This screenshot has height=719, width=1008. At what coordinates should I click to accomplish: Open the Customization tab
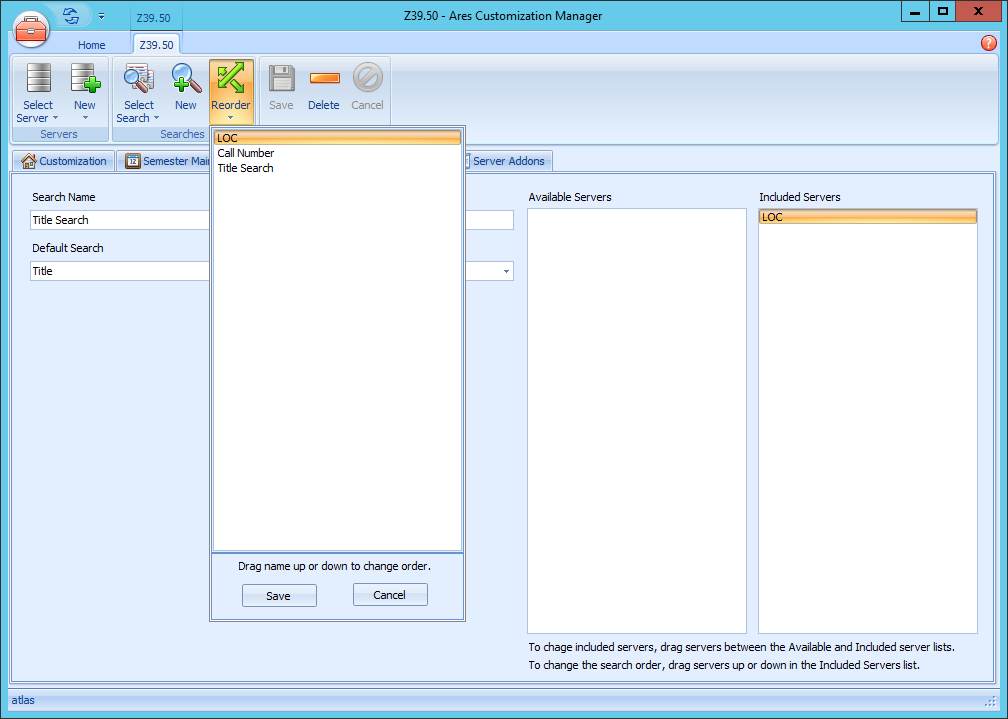coord(64,161)
